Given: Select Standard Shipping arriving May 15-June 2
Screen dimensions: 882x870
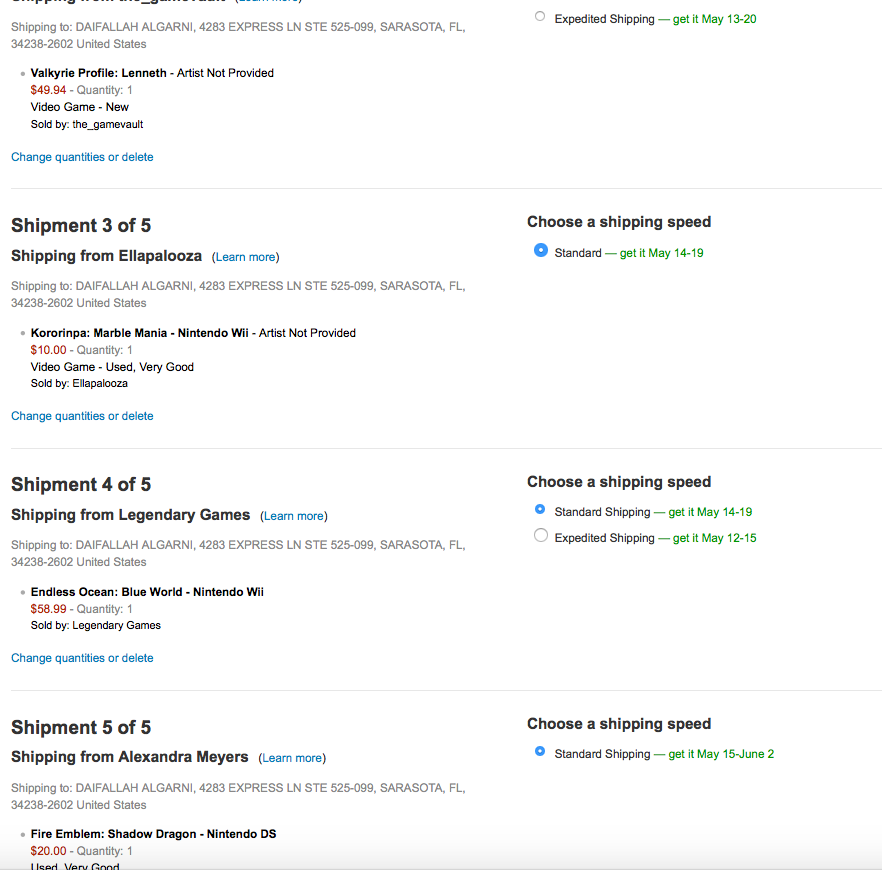Looking at the screenshot, I should click(541, 752).
